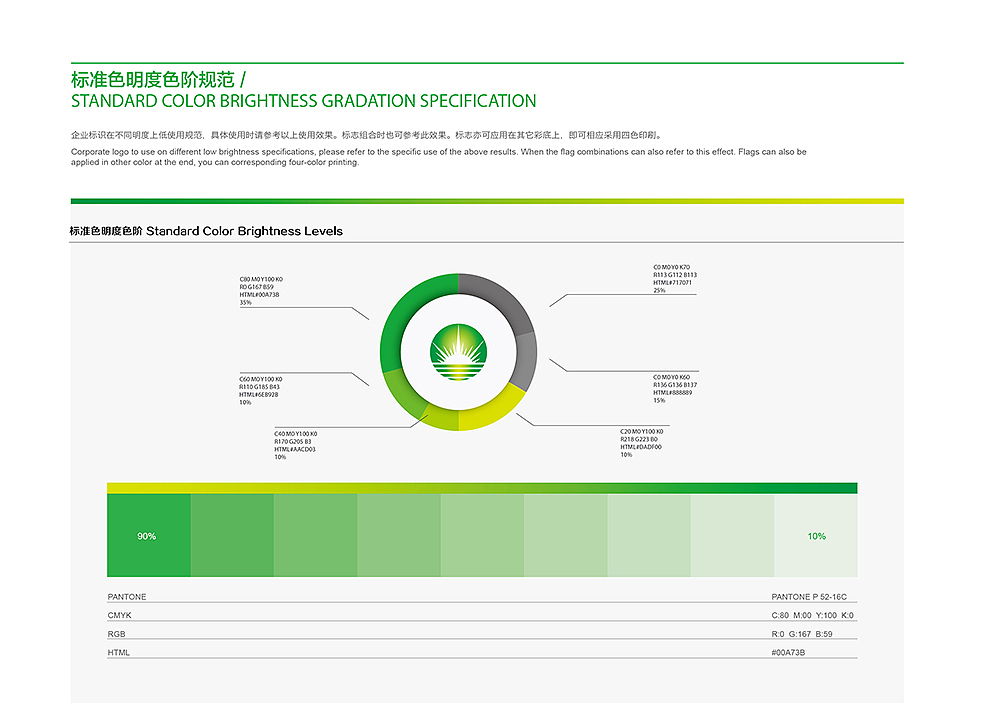
Task: Click the value 'R:0 G:167 B:59'
Action: [x=802, y=634]
